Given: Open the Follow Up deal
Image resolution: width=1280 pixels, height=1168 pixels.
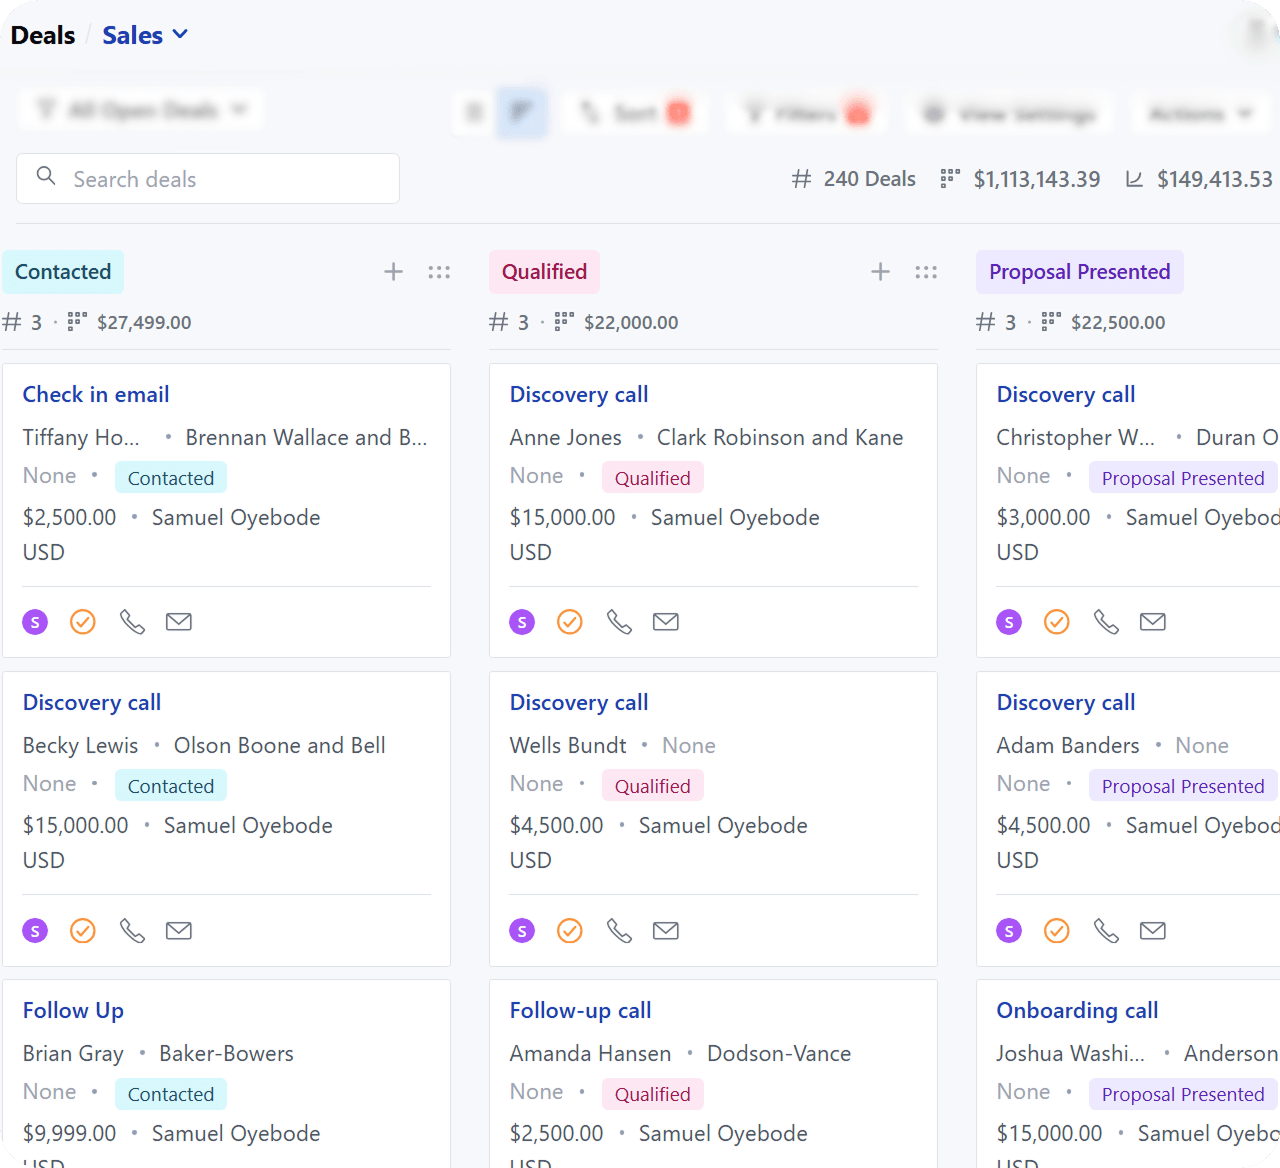Looking at the screenshot, I should point(73,1010).
